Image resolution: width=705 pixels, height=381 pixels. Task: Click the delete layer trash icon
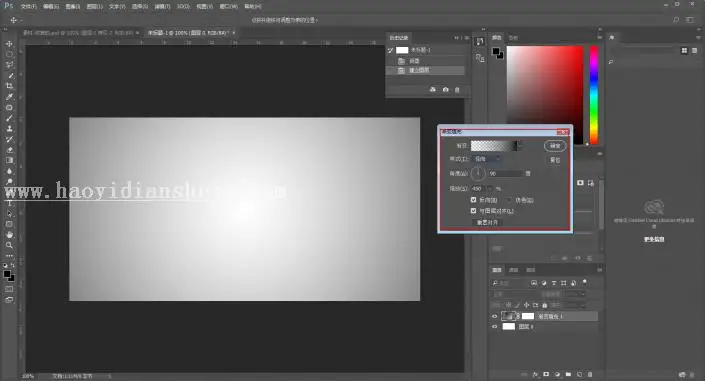coord(590,374)
